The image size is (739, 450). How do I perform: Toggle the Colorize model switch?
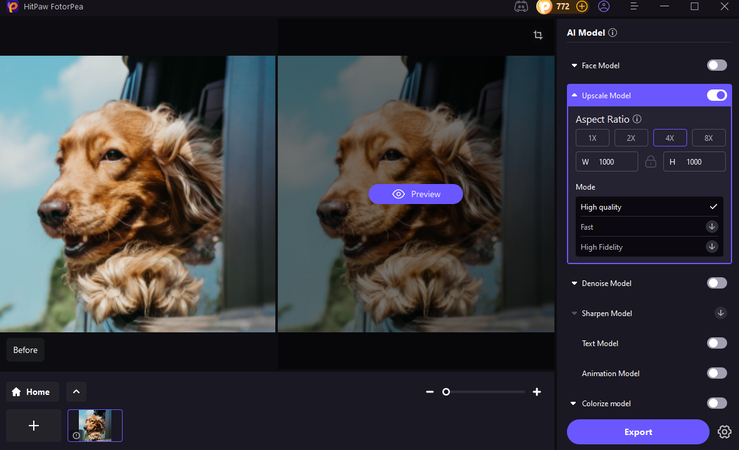(x=716, y=403)
